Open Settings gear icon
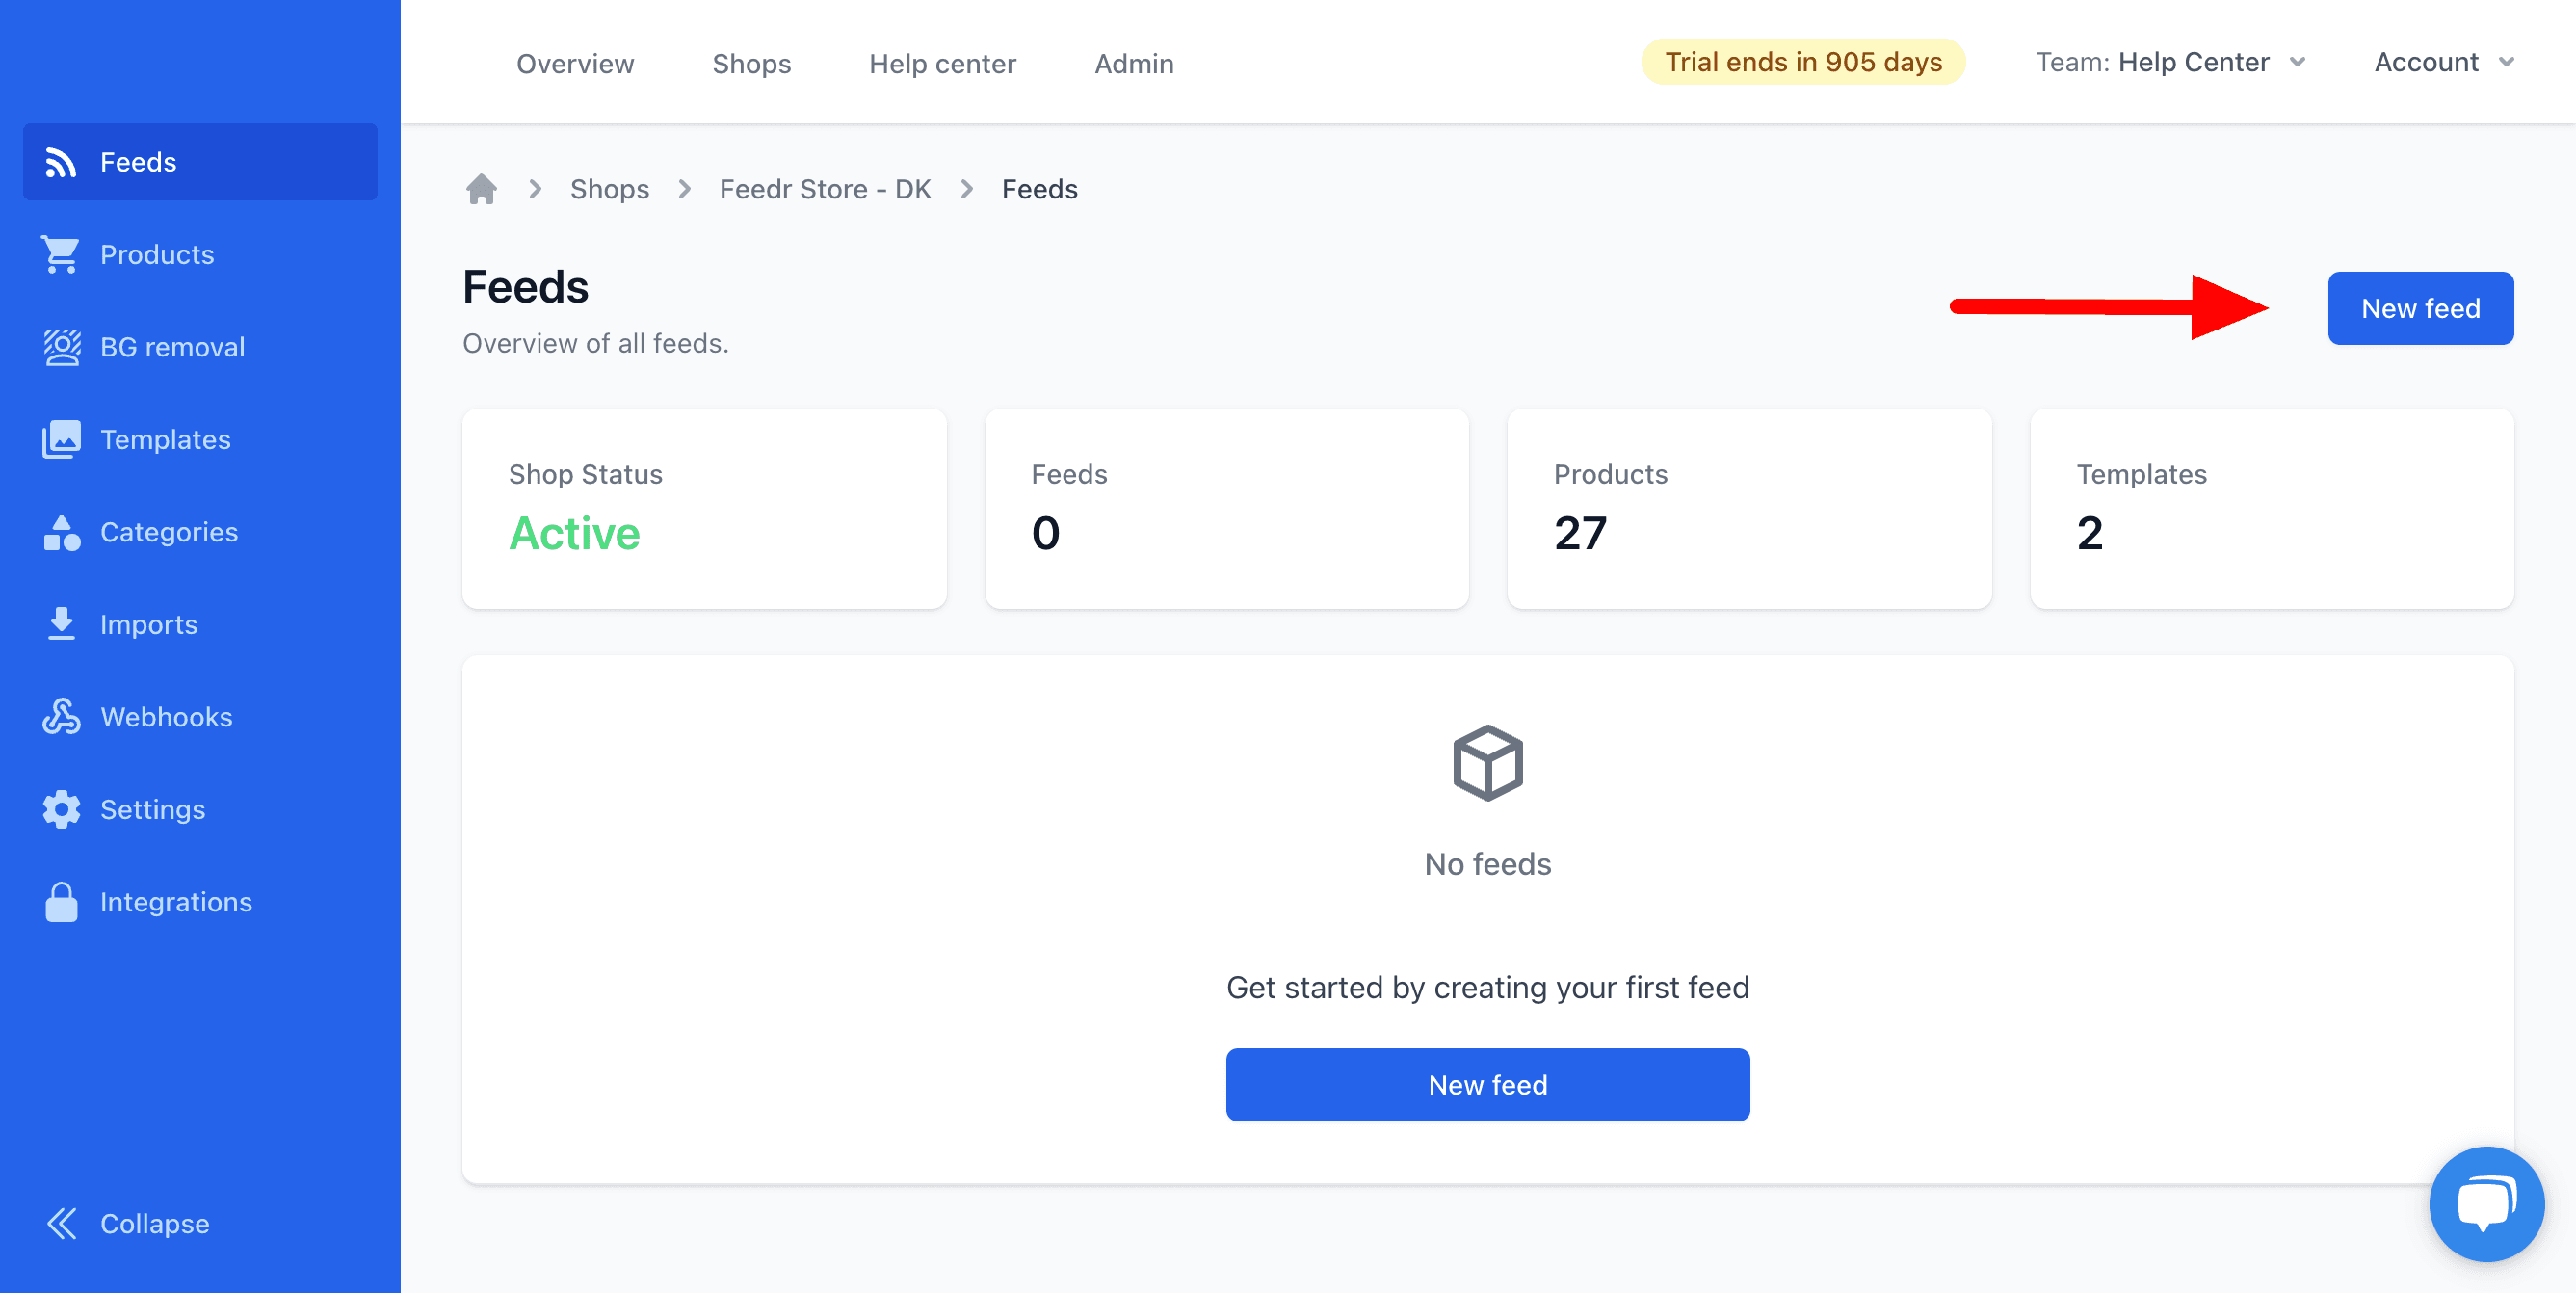The width and height of the screenshot is (2576, 1293). (x=61, y=809)
